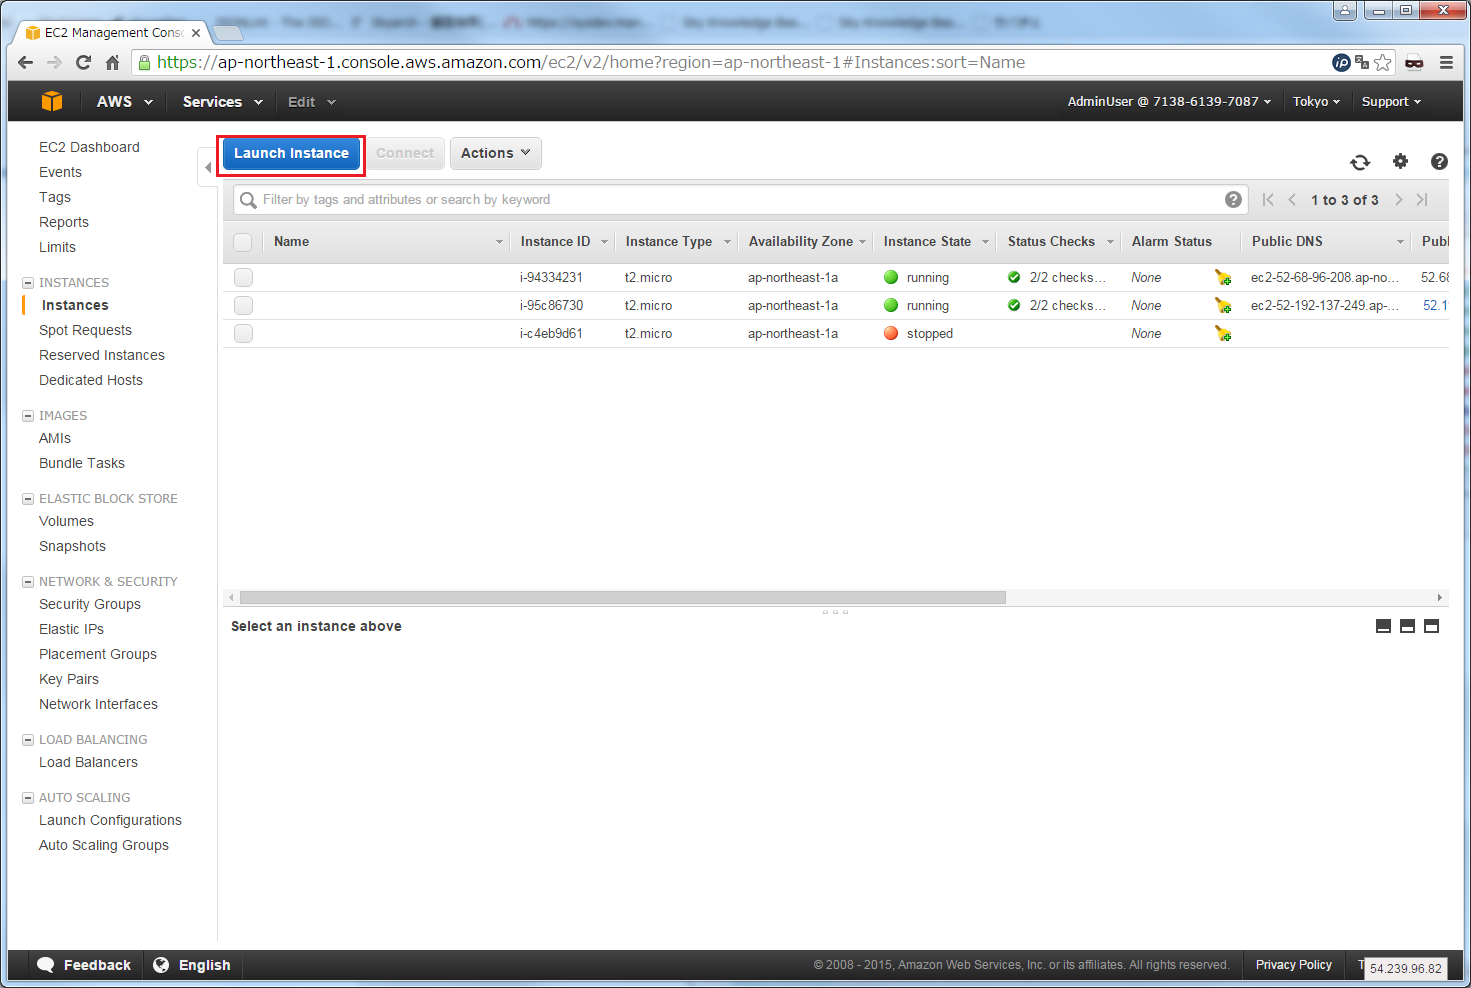Reload the page with the browser reload button

[x=83, y=62]
